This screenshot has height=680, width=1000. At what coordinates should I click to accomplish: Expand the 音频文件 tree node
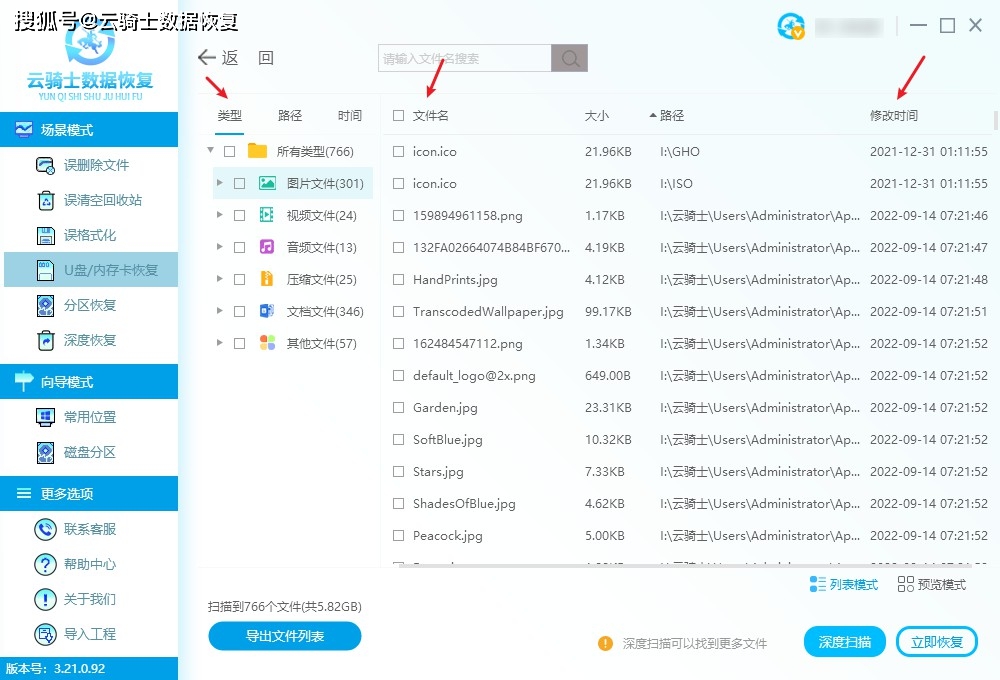[x=219, y=246]
